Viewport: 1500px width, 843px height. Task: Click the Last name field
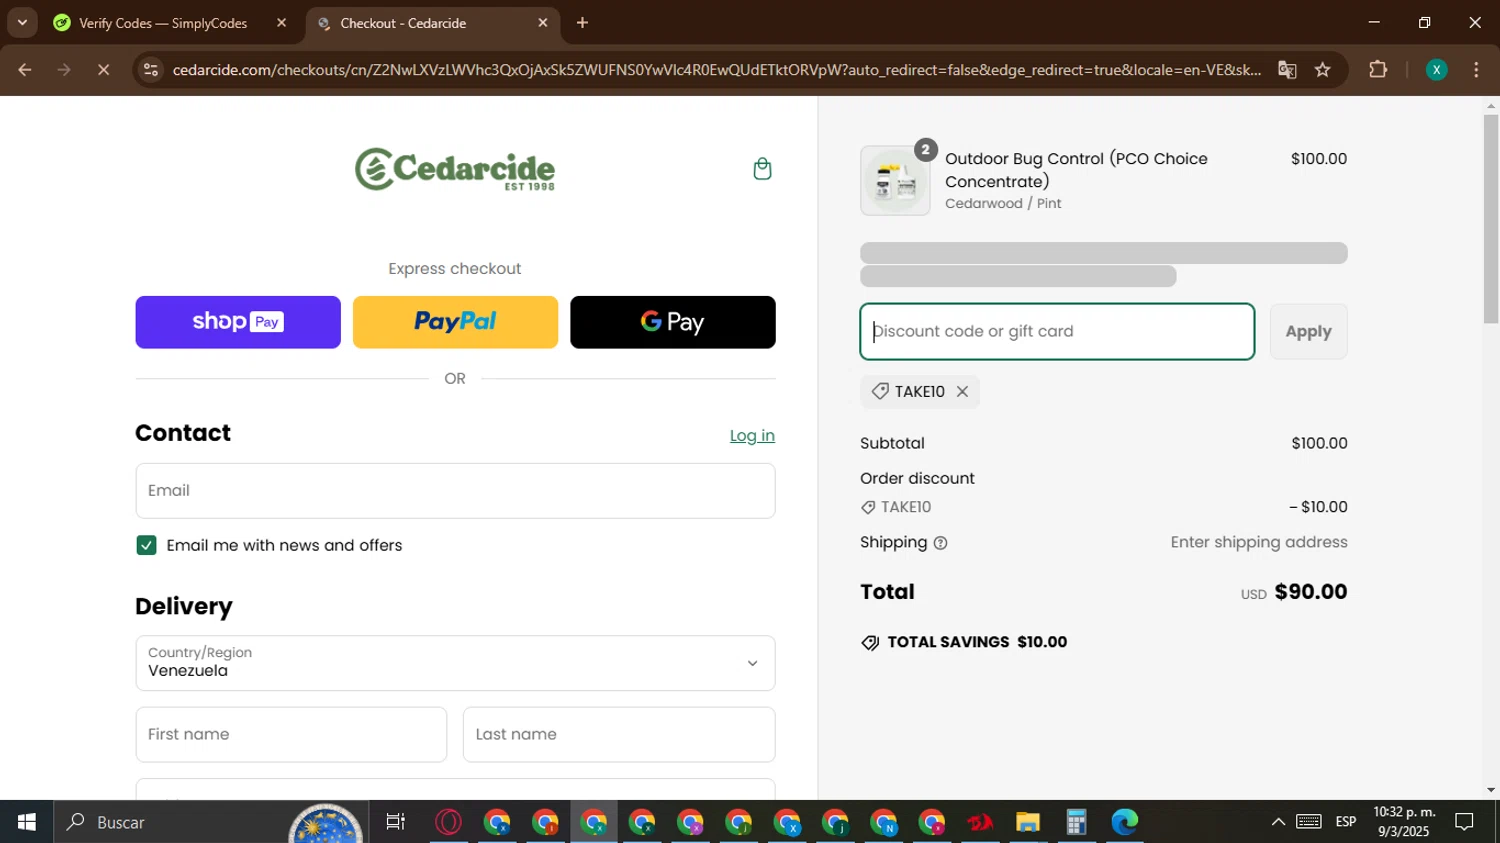coord(619,735)
